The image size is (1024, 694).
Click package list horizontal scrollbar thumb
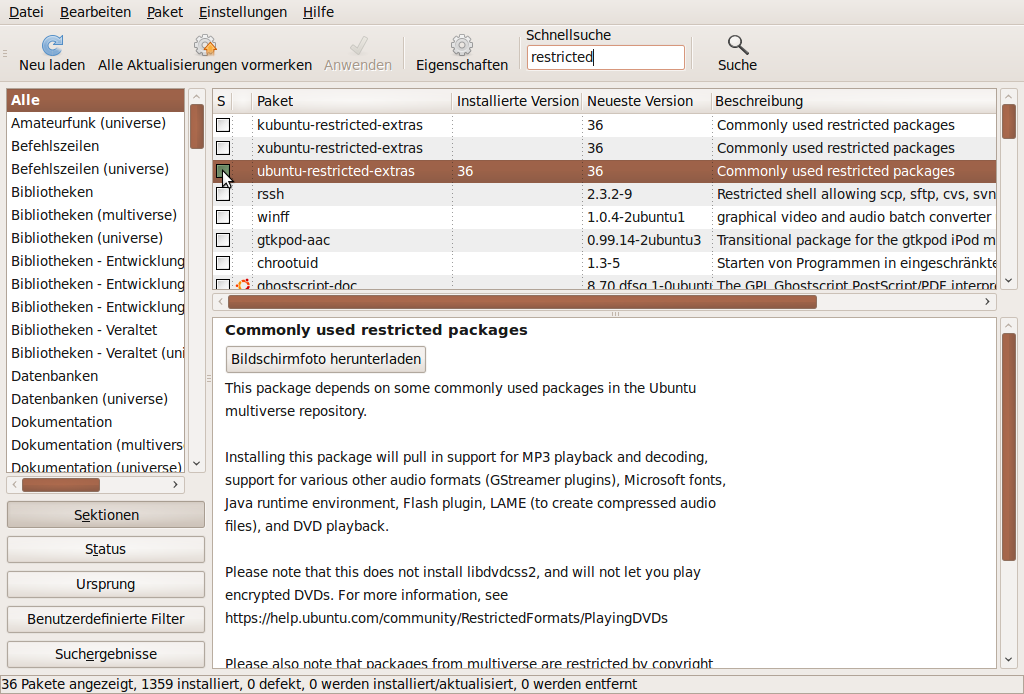point(522,302)
